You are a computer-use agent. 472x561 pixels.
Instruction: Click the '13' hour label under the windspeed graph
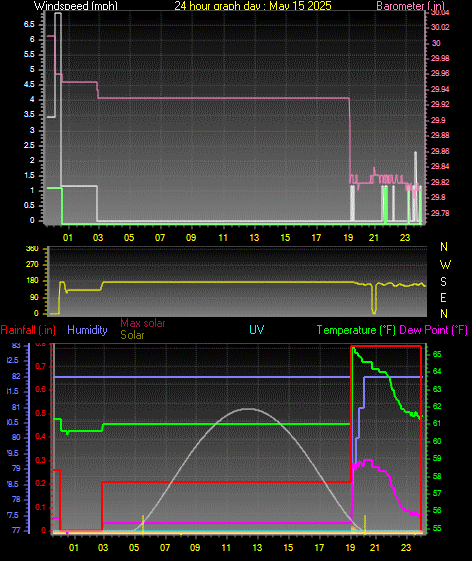[x=254, y=238]
